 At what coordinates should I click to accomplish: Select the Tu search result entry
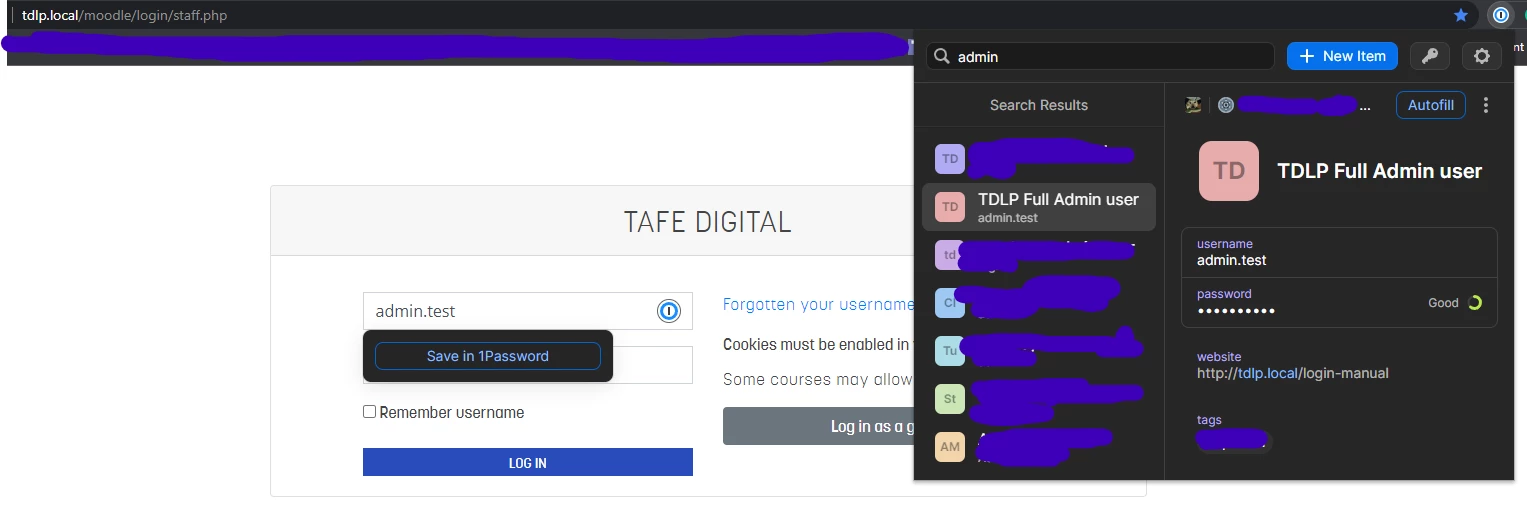pyautogui.click(x=1038, y=351)
